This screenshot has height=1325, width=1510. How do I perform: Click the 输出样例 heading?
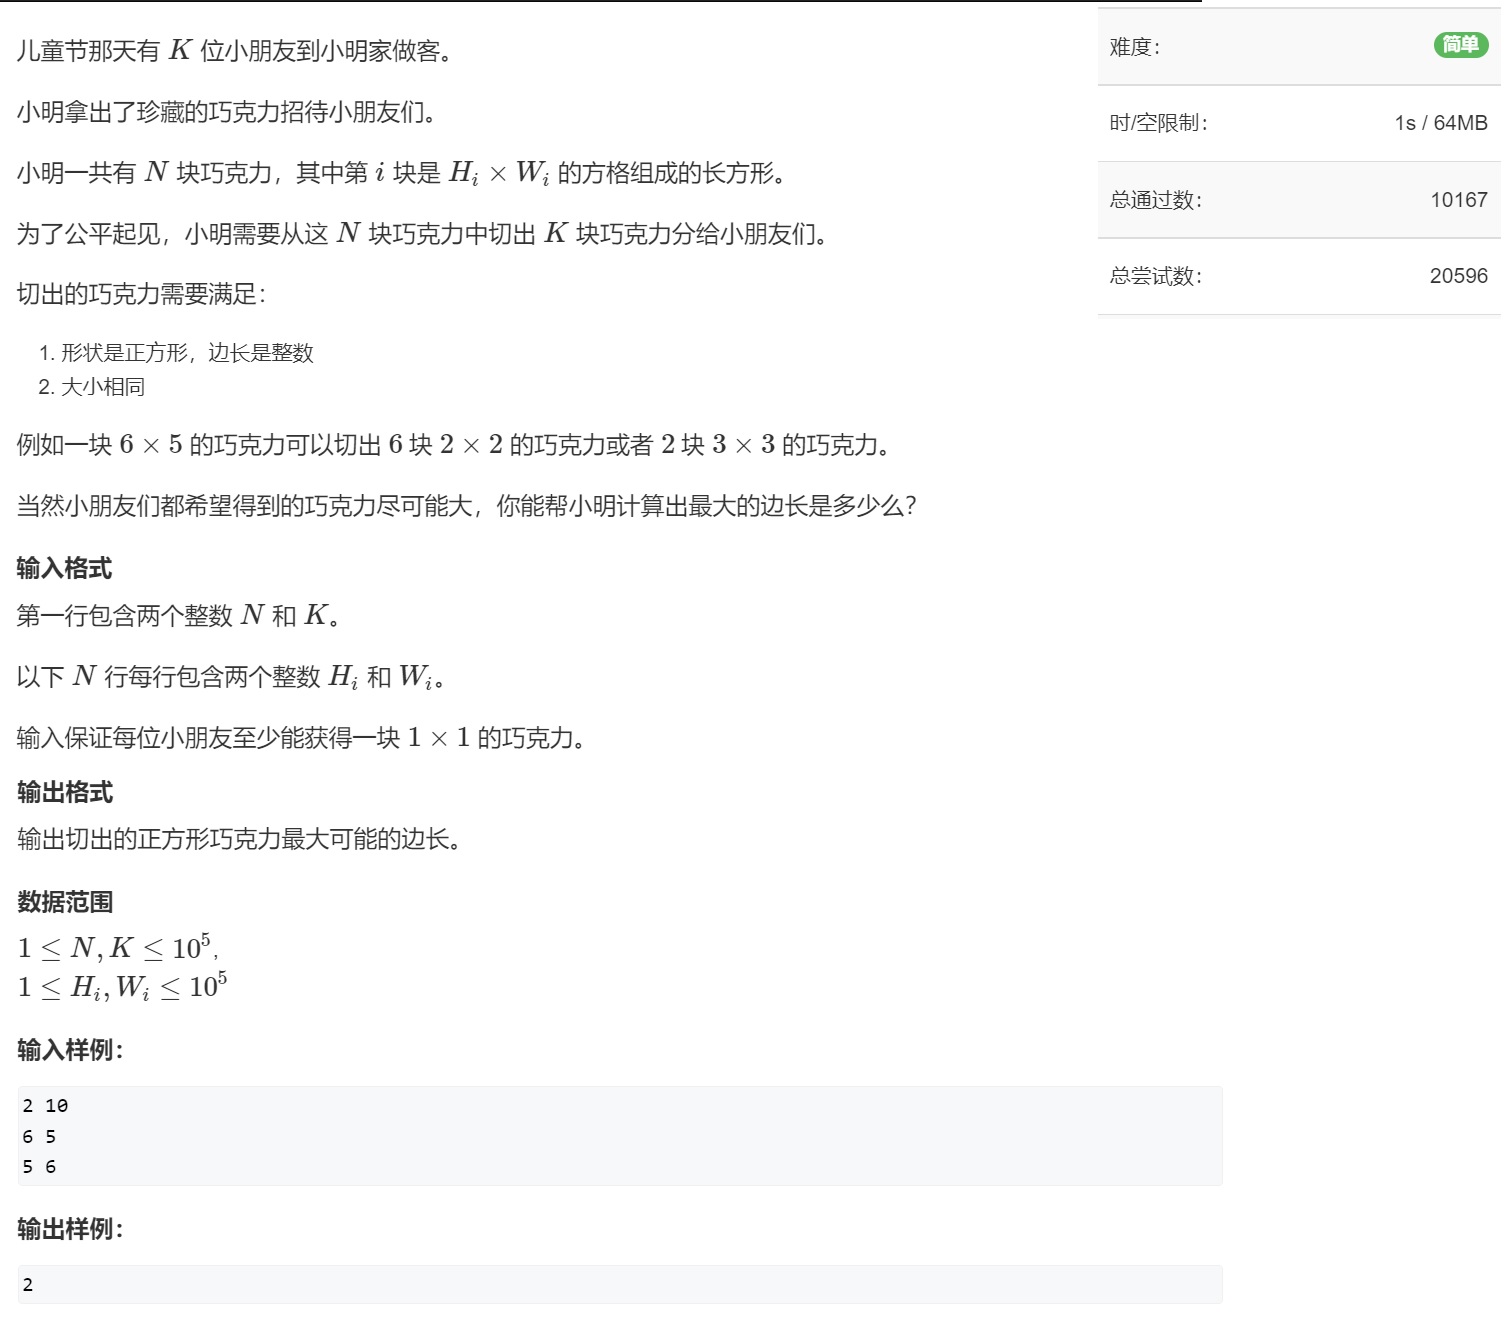(70, 1229)
